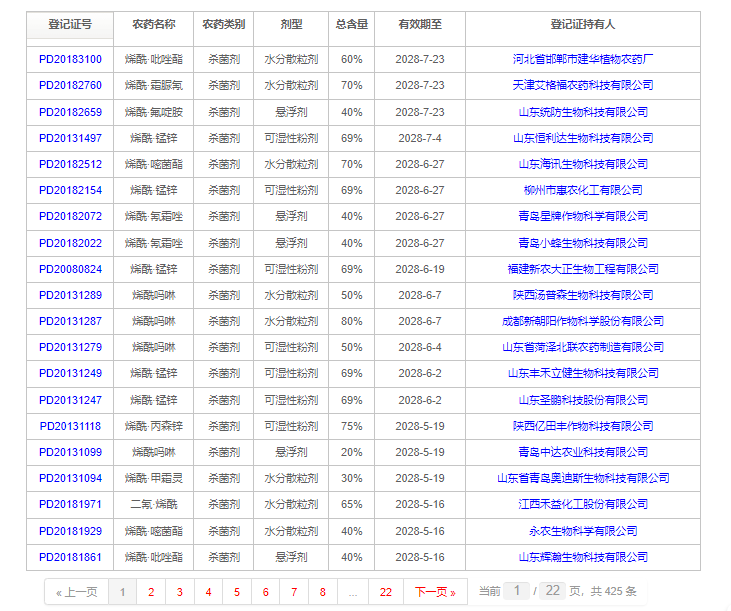This screenshot has height=611, width=731.
Task: Go to page 8
Action: pos(323,592)
